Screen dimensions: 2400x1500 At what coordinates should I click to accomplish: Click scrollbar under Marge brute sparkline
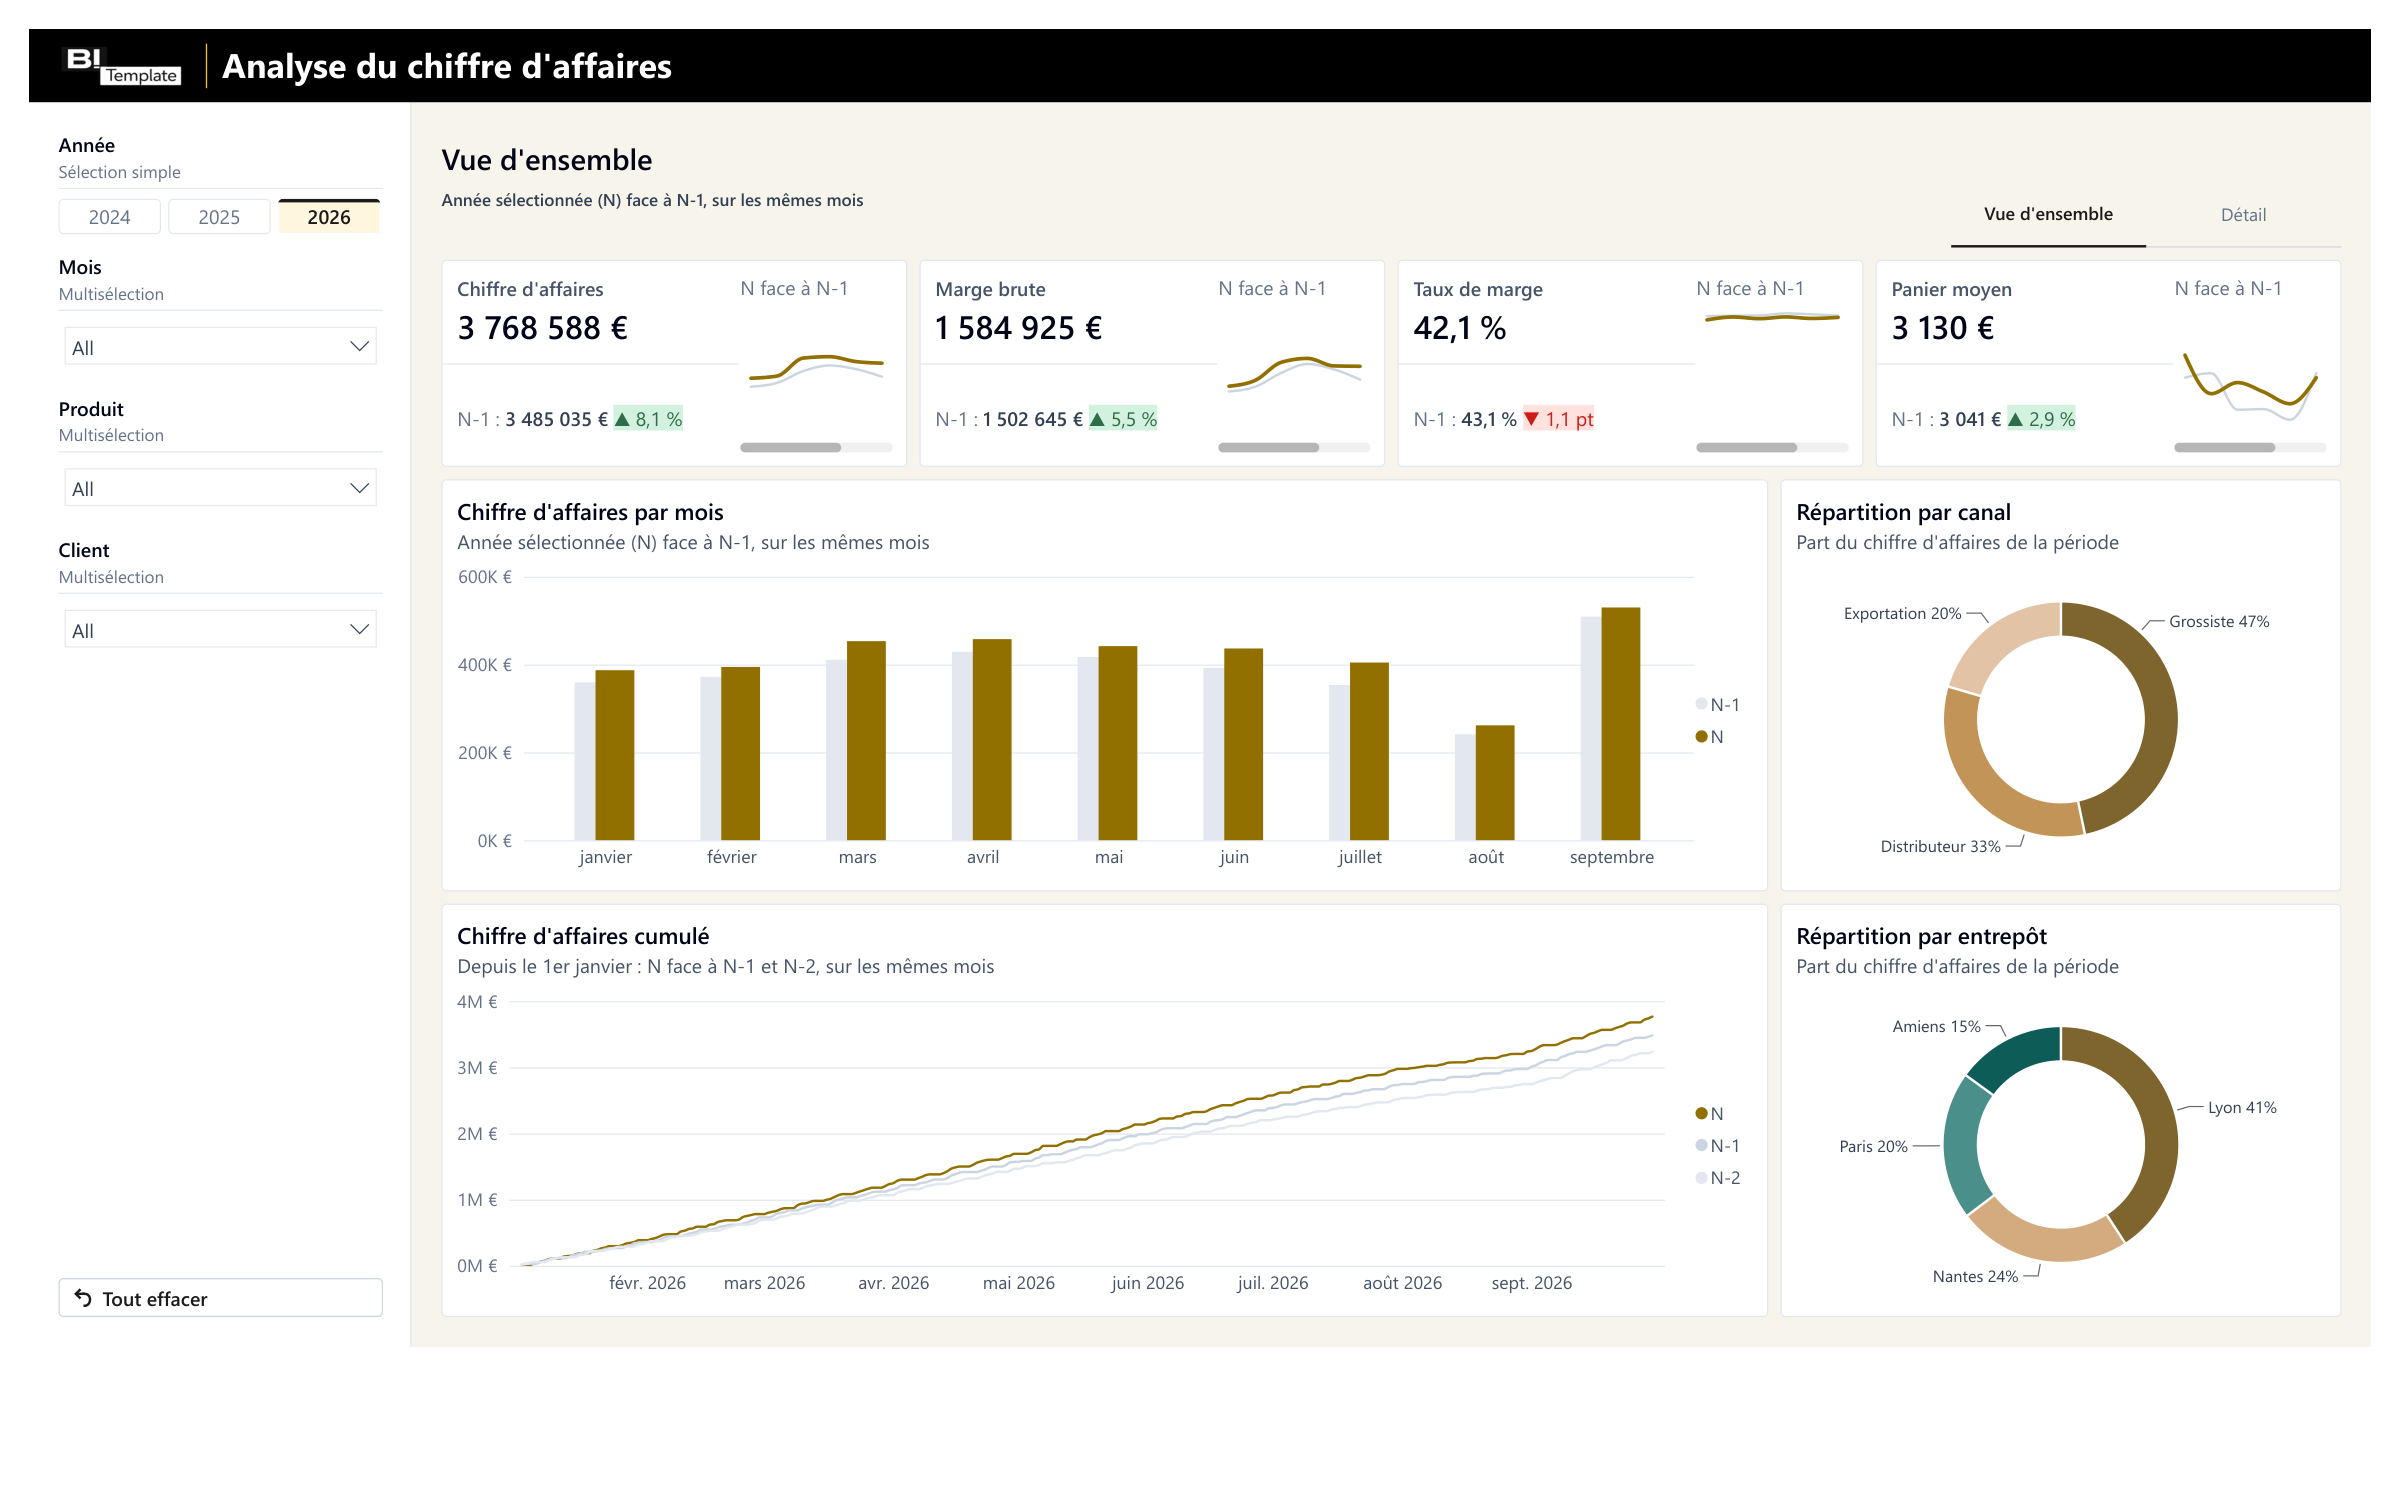coord(1268,448)
